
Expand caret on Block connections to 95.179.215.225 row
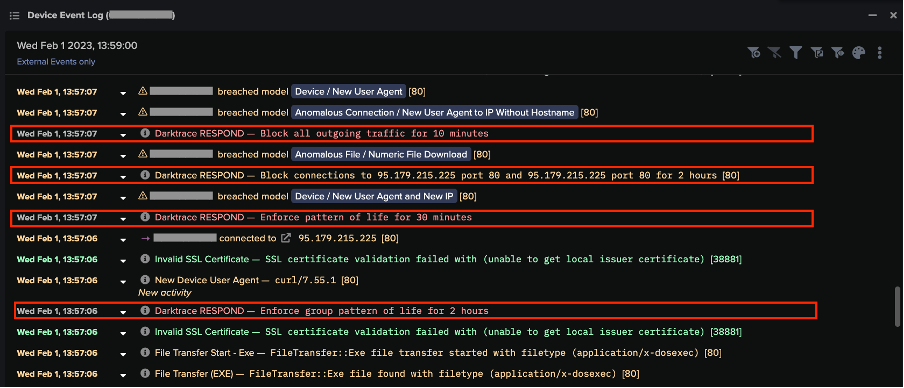pyautogui.click(x=123, y=176)
